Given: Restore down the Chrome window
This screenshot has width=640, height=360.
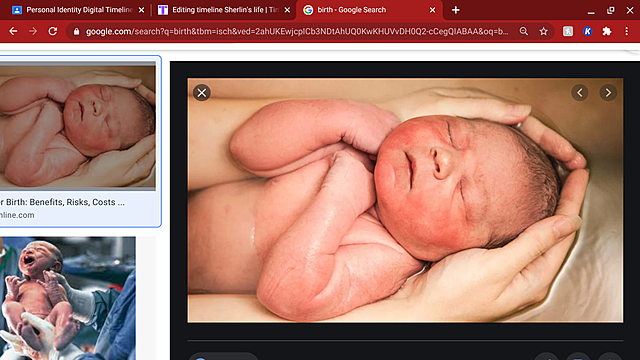Looking at the screenshot, I should [611, 10].
